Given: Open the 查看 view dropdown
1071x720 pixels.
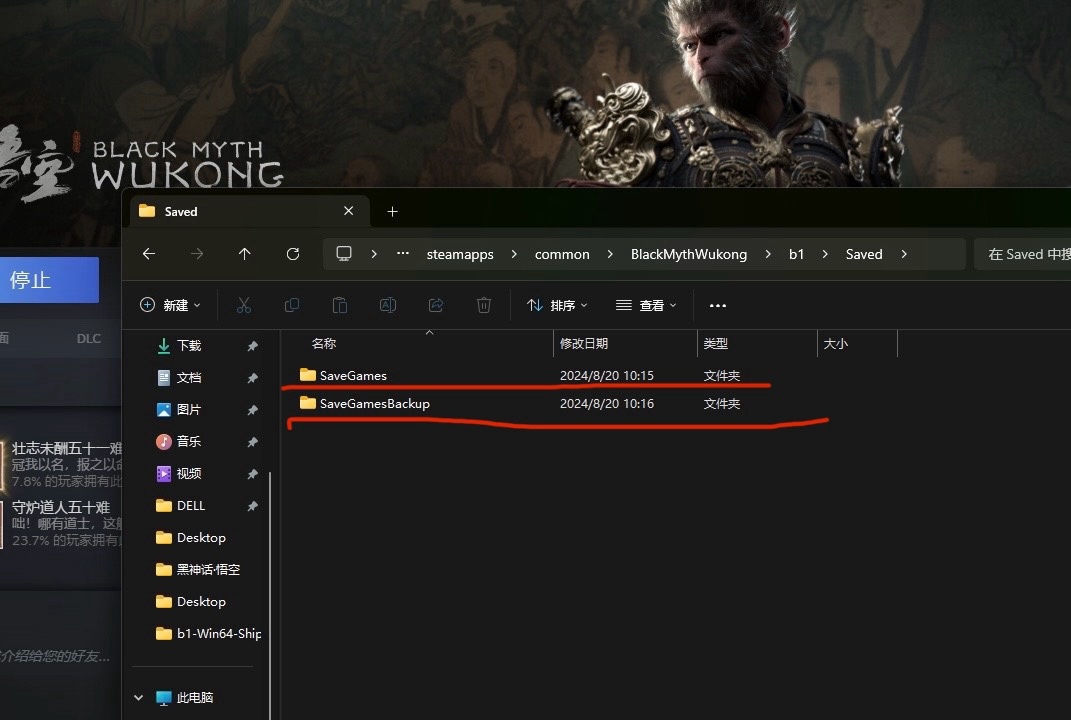Looking at the screenshot, I should pos(646,305).
